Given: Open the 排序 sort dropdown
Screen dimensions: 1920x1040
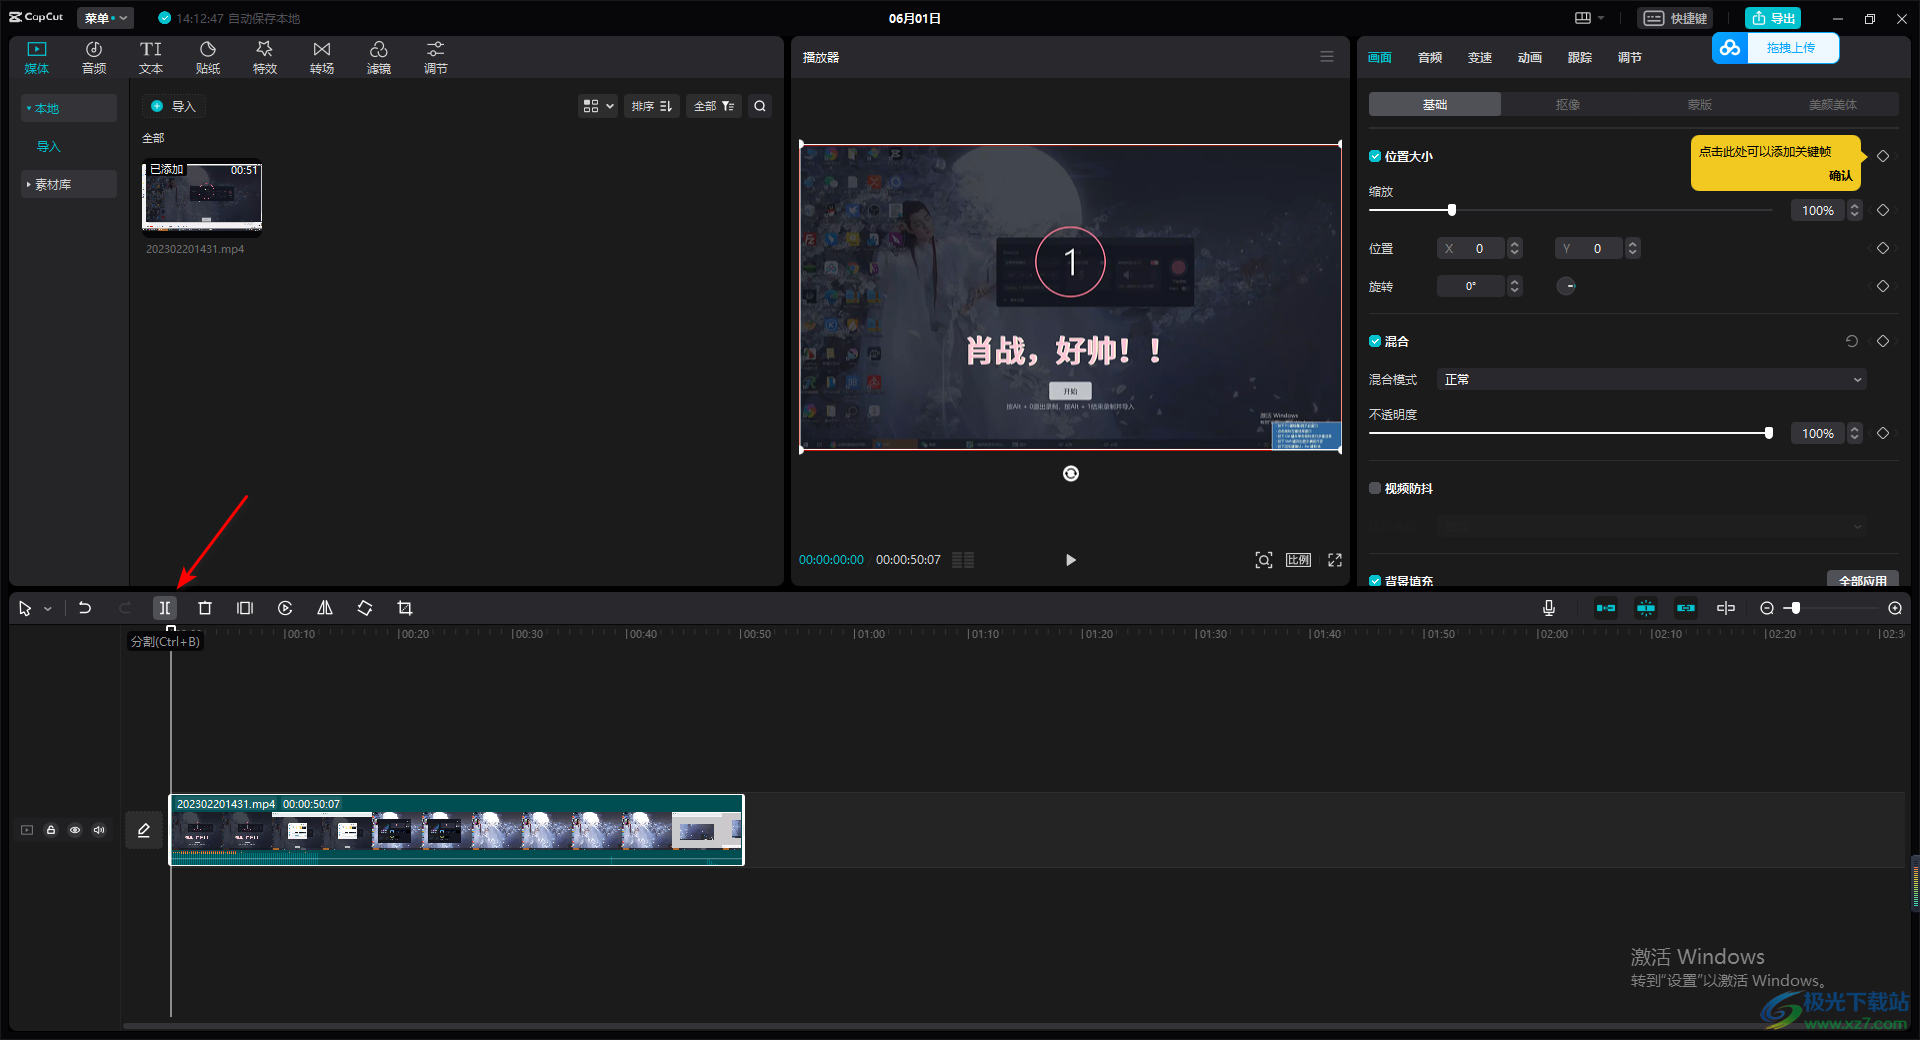Looking at the screenshot, I should (652, 106).
